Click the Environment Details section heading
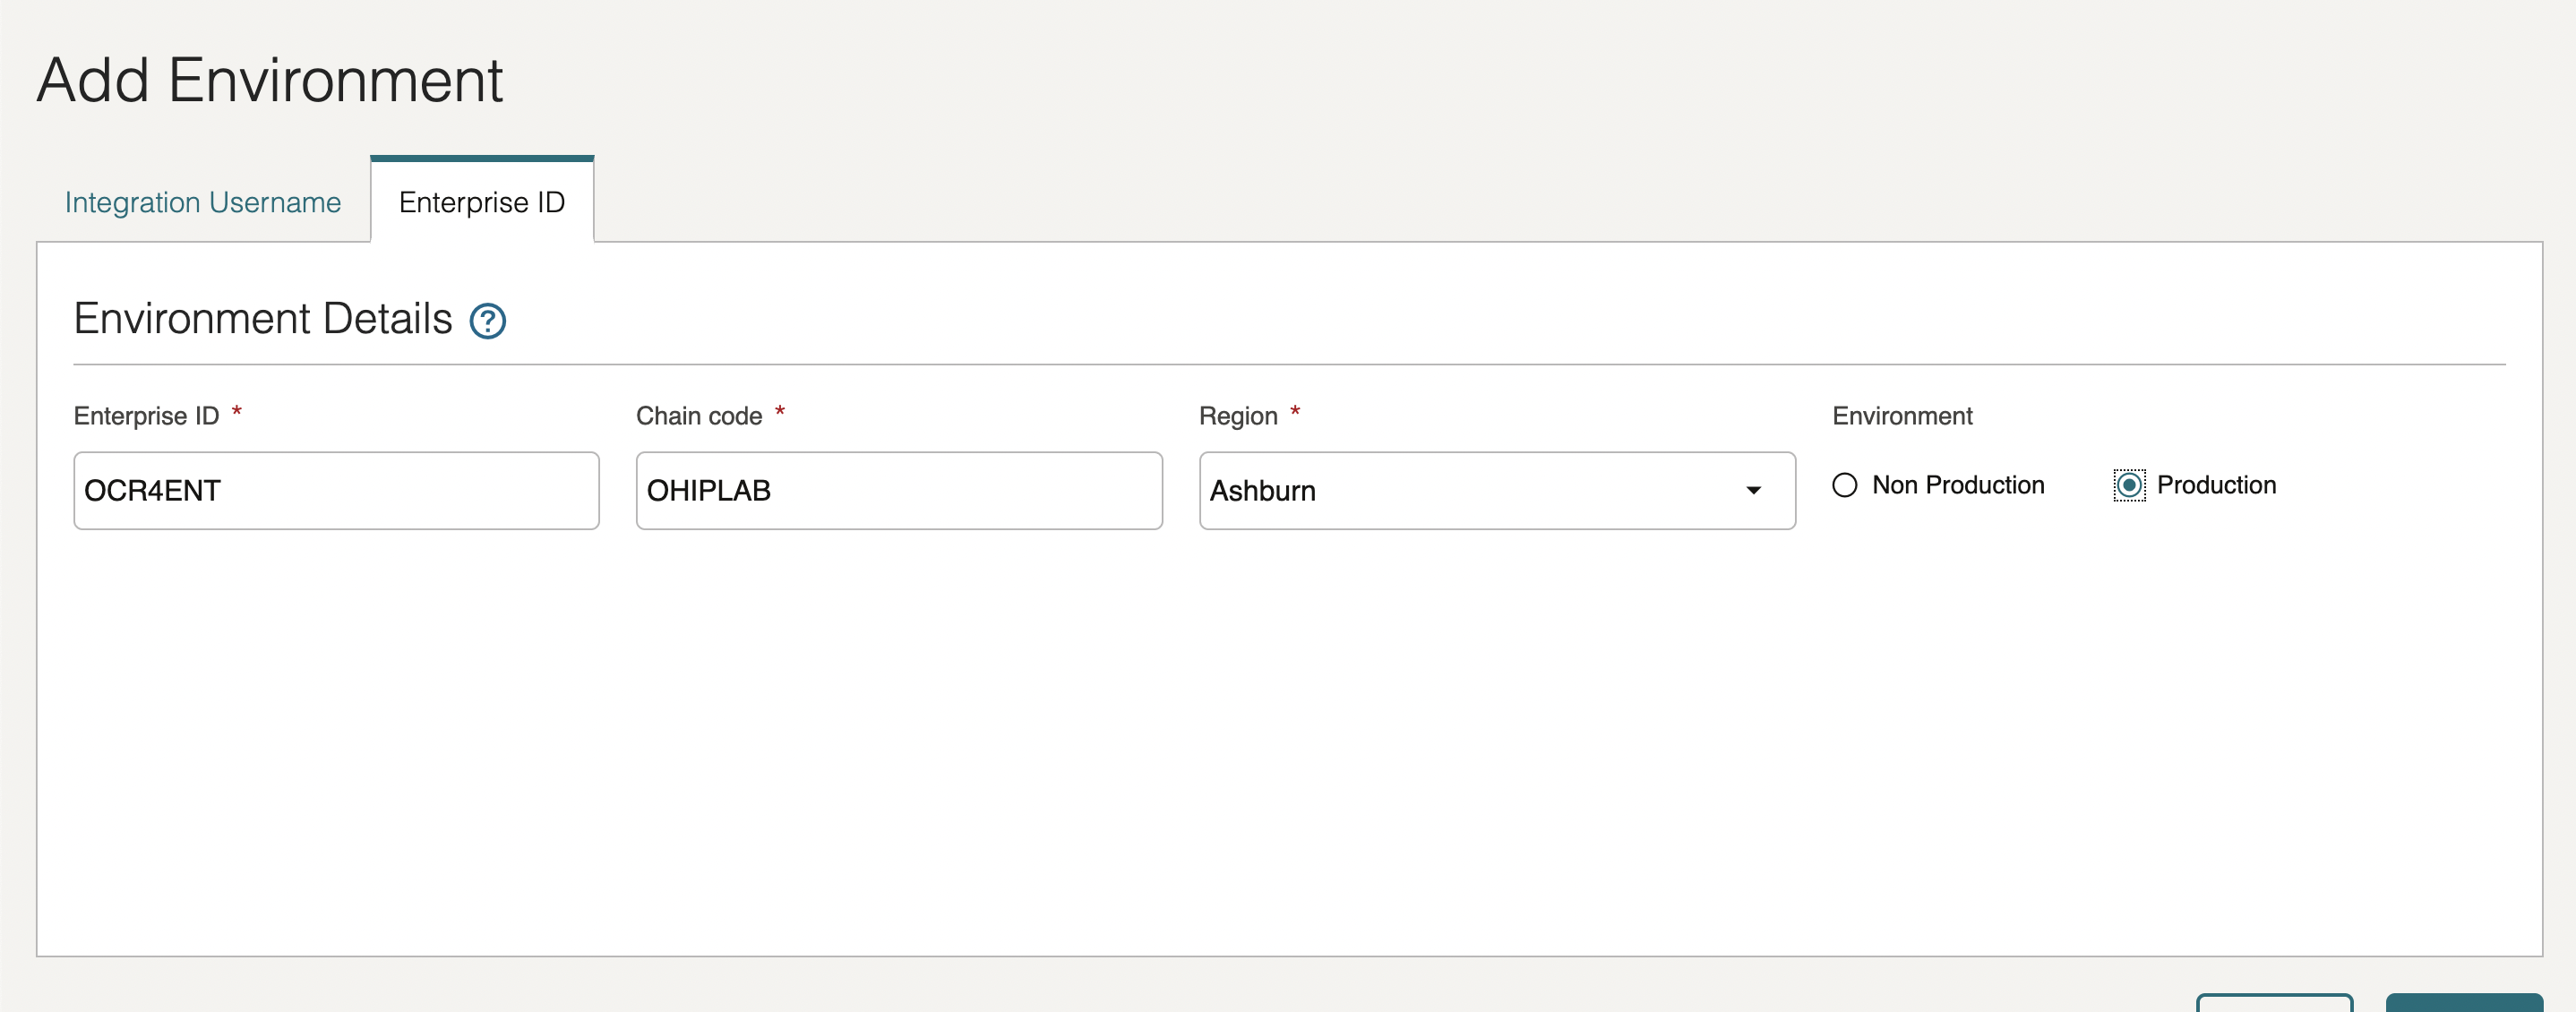Viewport: 2576px width, 1012px height. coord(262,320)
